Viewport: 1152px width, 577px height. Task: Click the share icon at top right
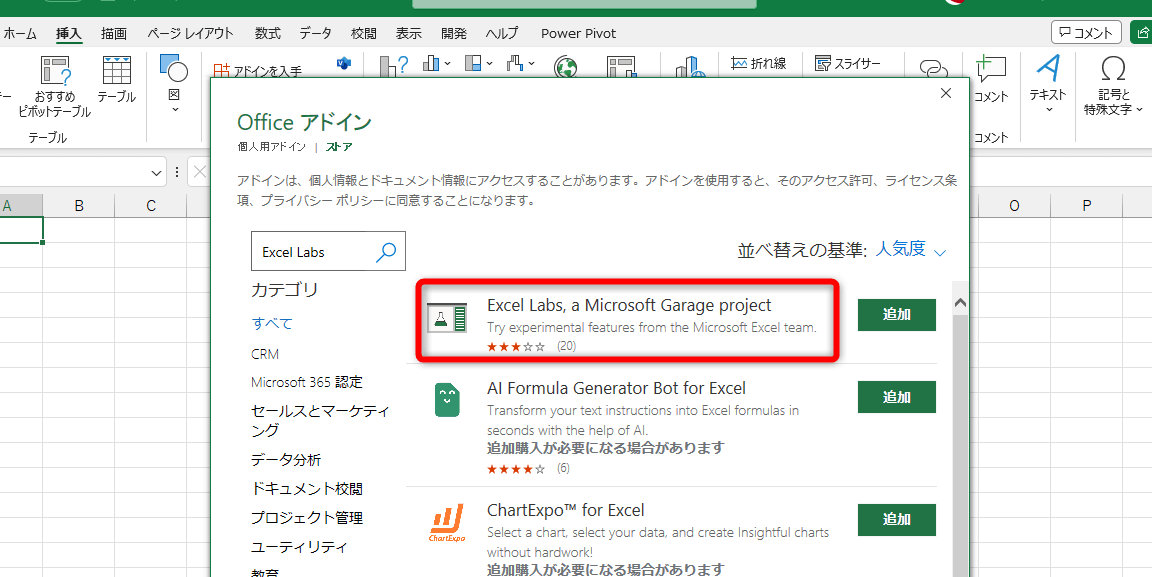[x=1142, y=32]
